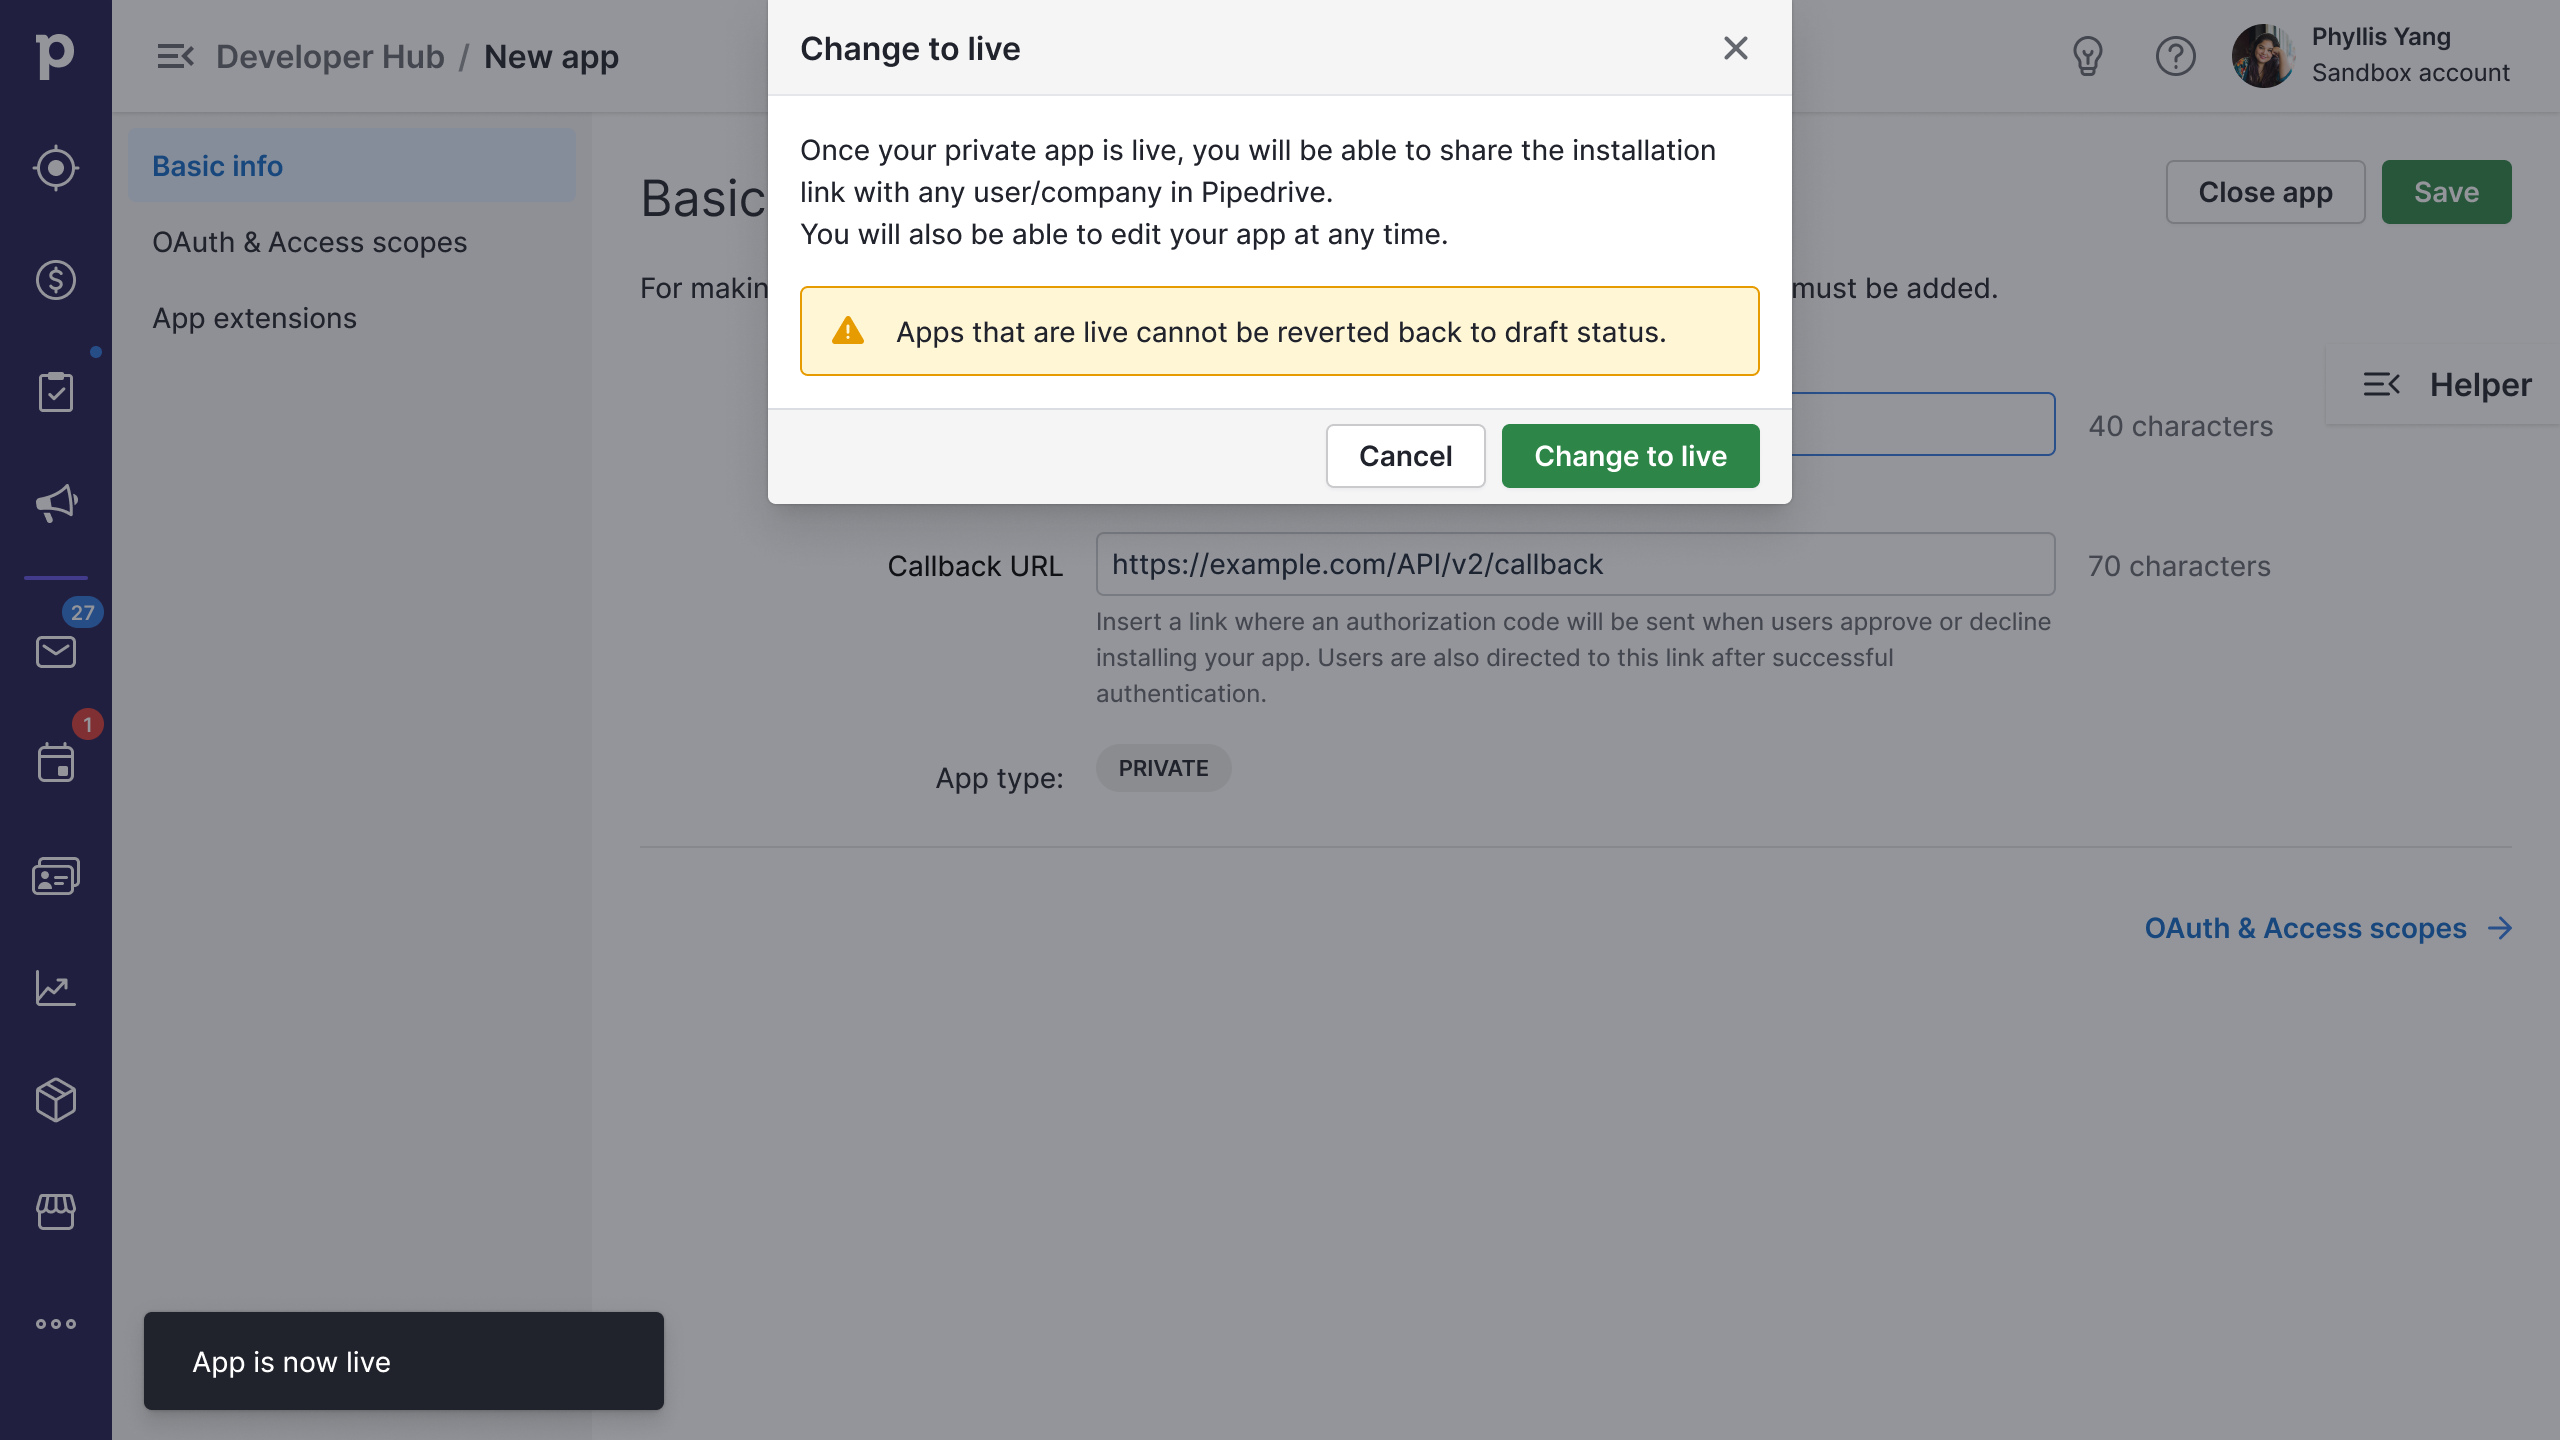Open Leads target icon in sidebar

tap(55, 168)
